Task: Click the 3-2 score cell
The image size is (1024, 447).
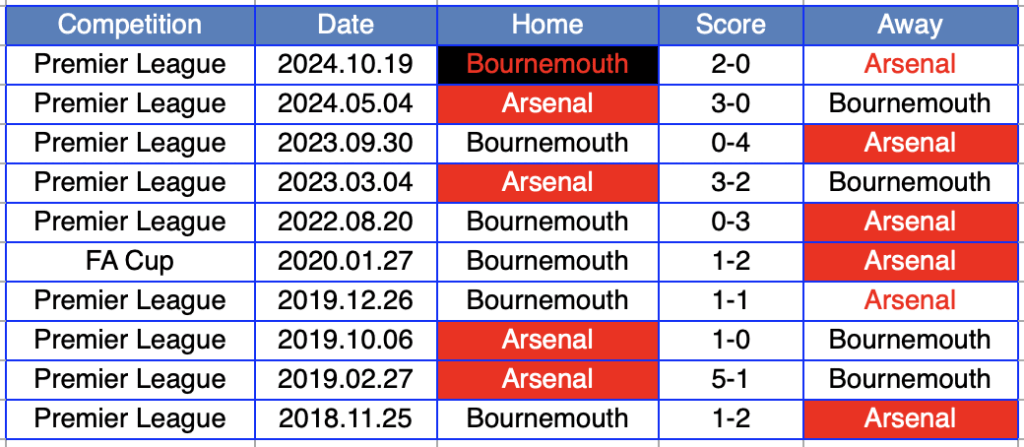Action: 731,182
